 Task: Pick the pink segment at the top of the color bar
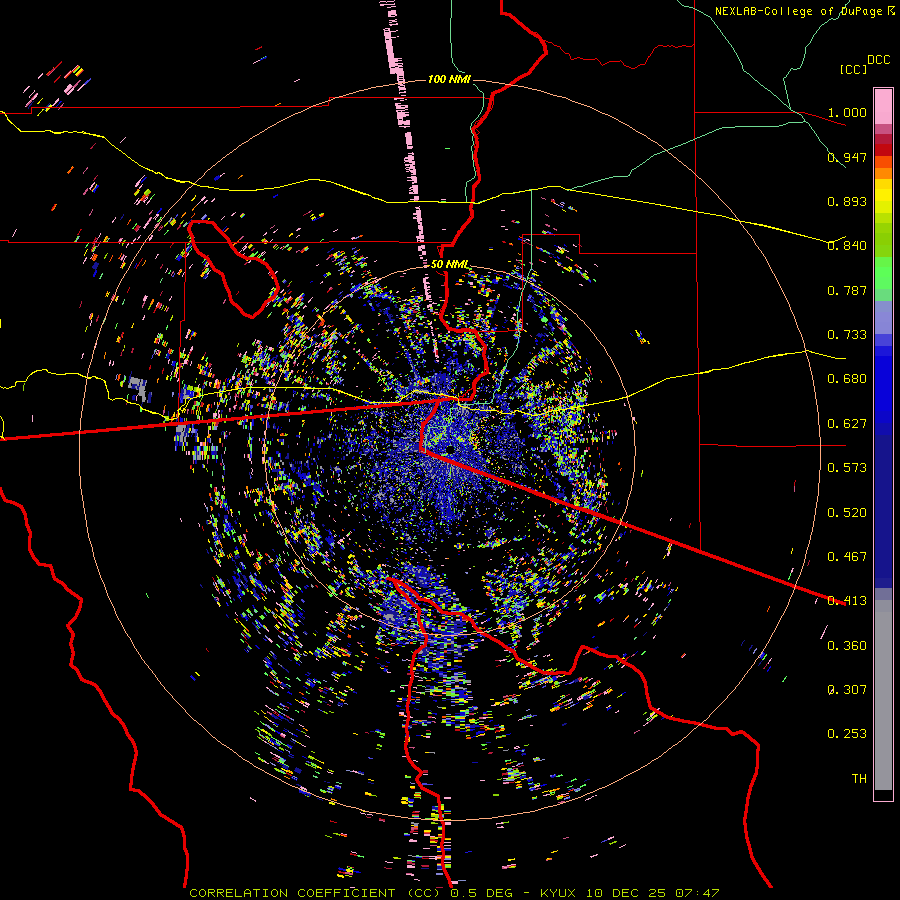click(x=883, y=106)
